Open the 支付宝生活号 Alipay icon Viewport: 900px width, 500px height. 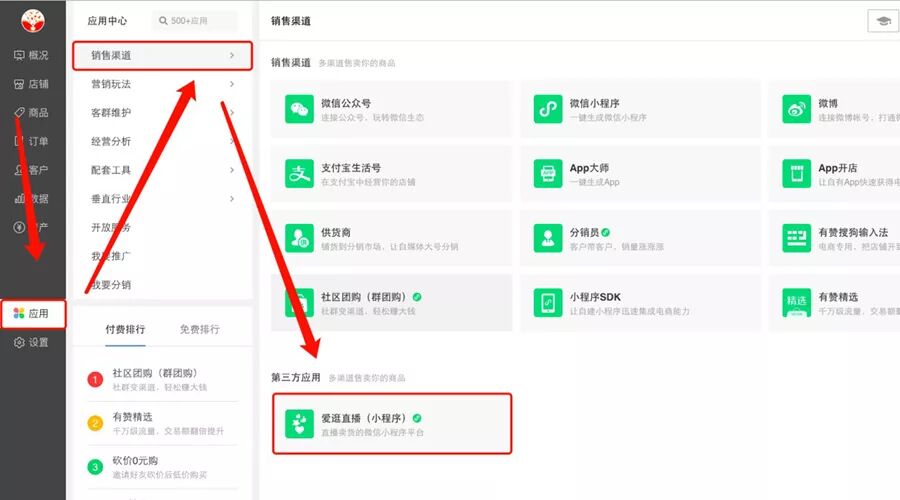click(x=299, y=173)
